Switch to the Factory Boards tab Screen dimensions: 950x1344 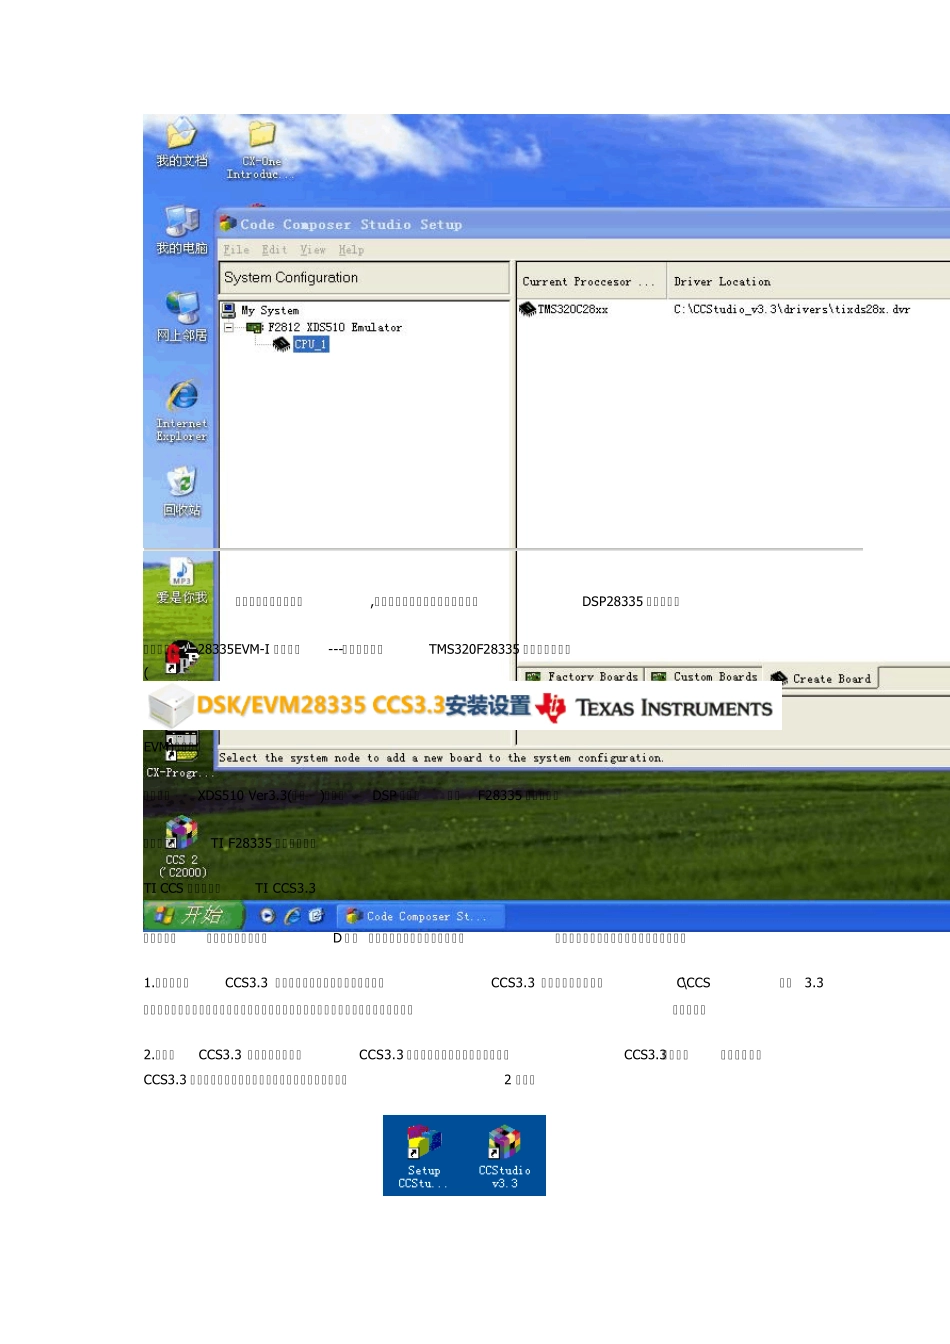pyautogui.click(x=581, y=676)
